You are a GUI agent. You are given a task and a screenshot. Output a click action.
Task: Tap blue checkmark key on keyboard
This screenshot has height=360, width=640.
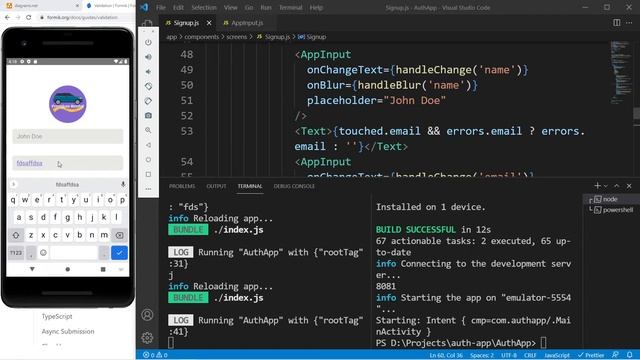[x=119, y=253]
